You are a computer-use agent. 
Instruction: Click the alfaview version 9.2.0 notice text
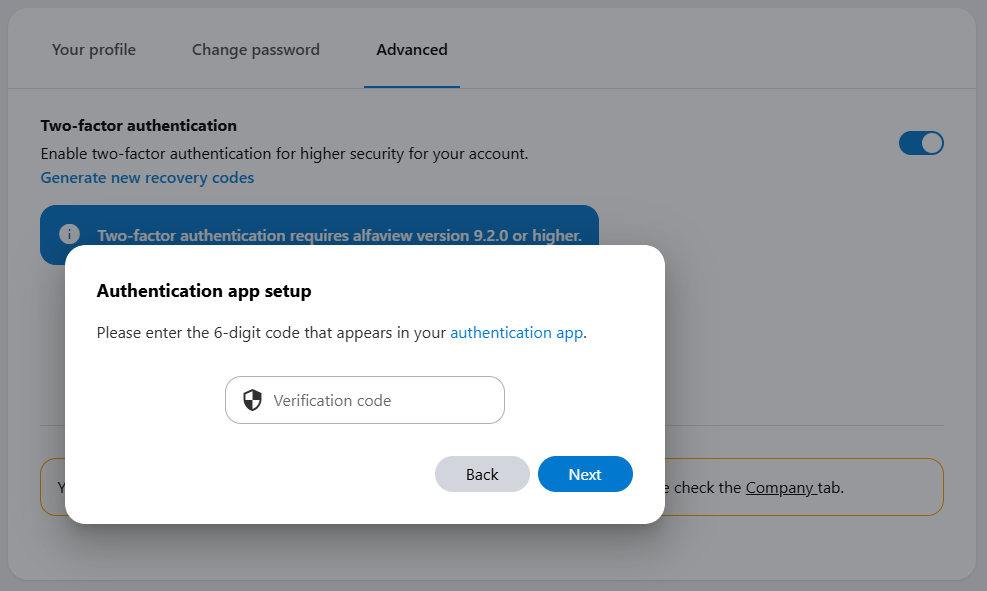[x=339, y=236]
